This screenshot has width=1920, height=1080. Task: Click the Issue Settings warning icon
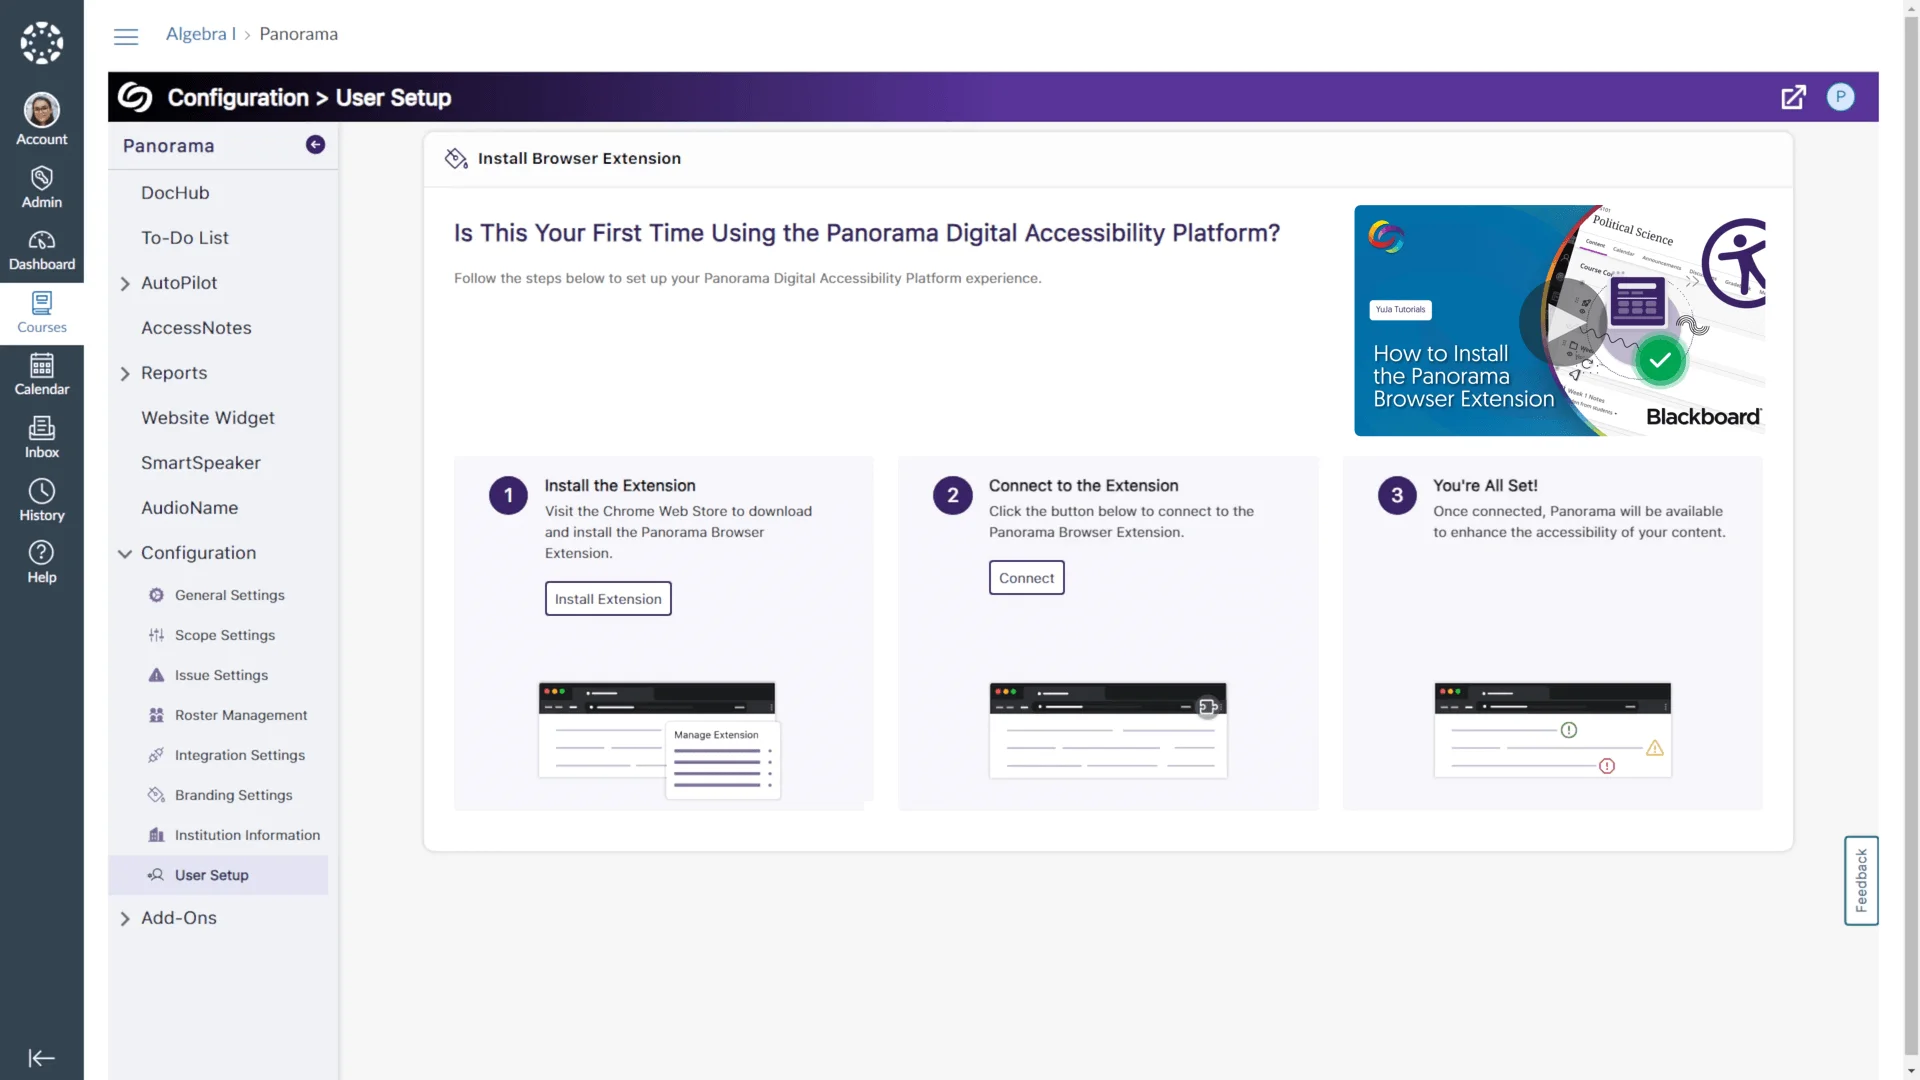(156, 675)
